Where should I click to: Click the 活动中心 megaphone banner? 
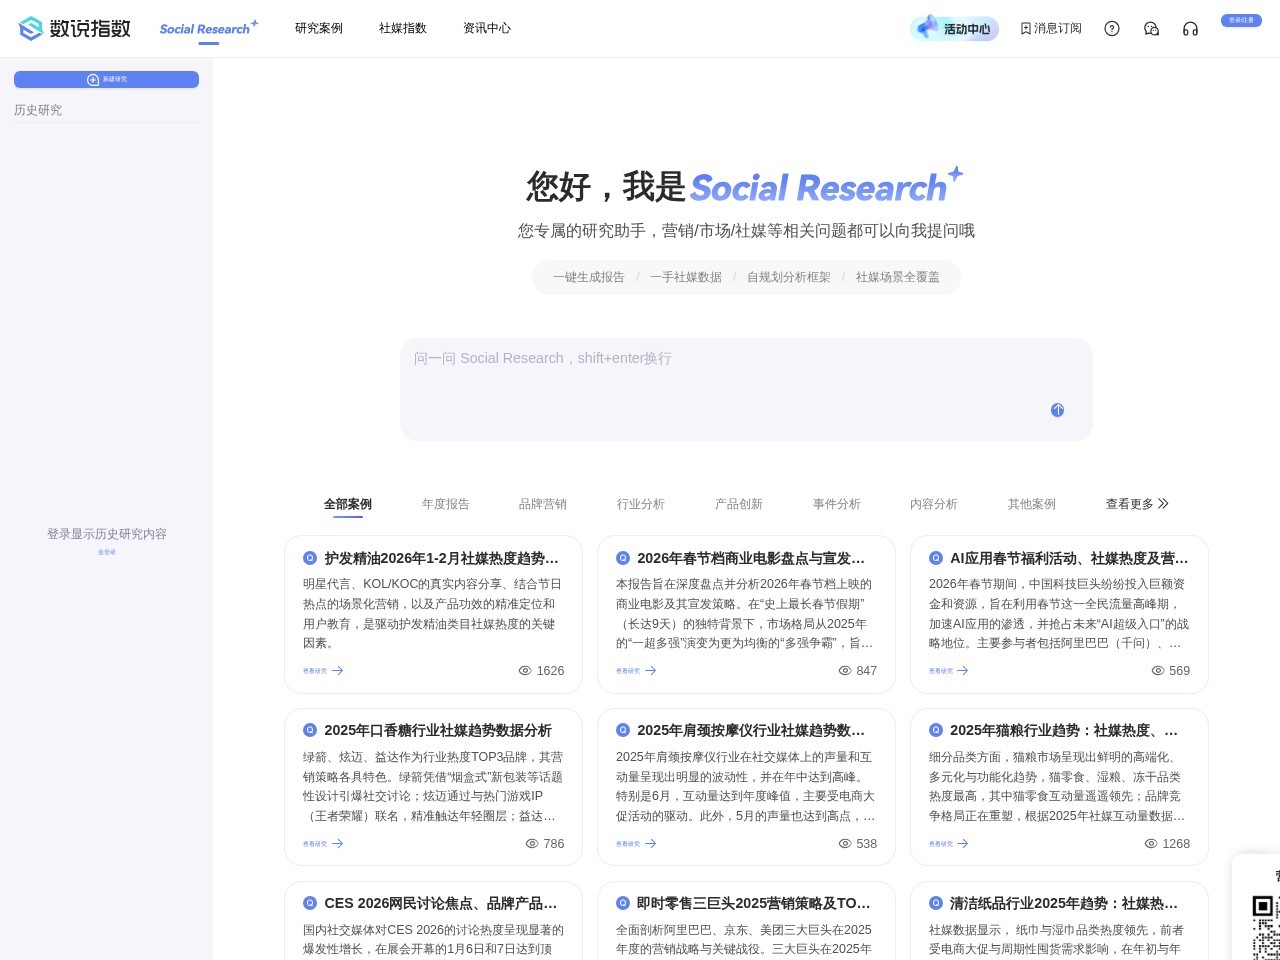pos(954,28)
